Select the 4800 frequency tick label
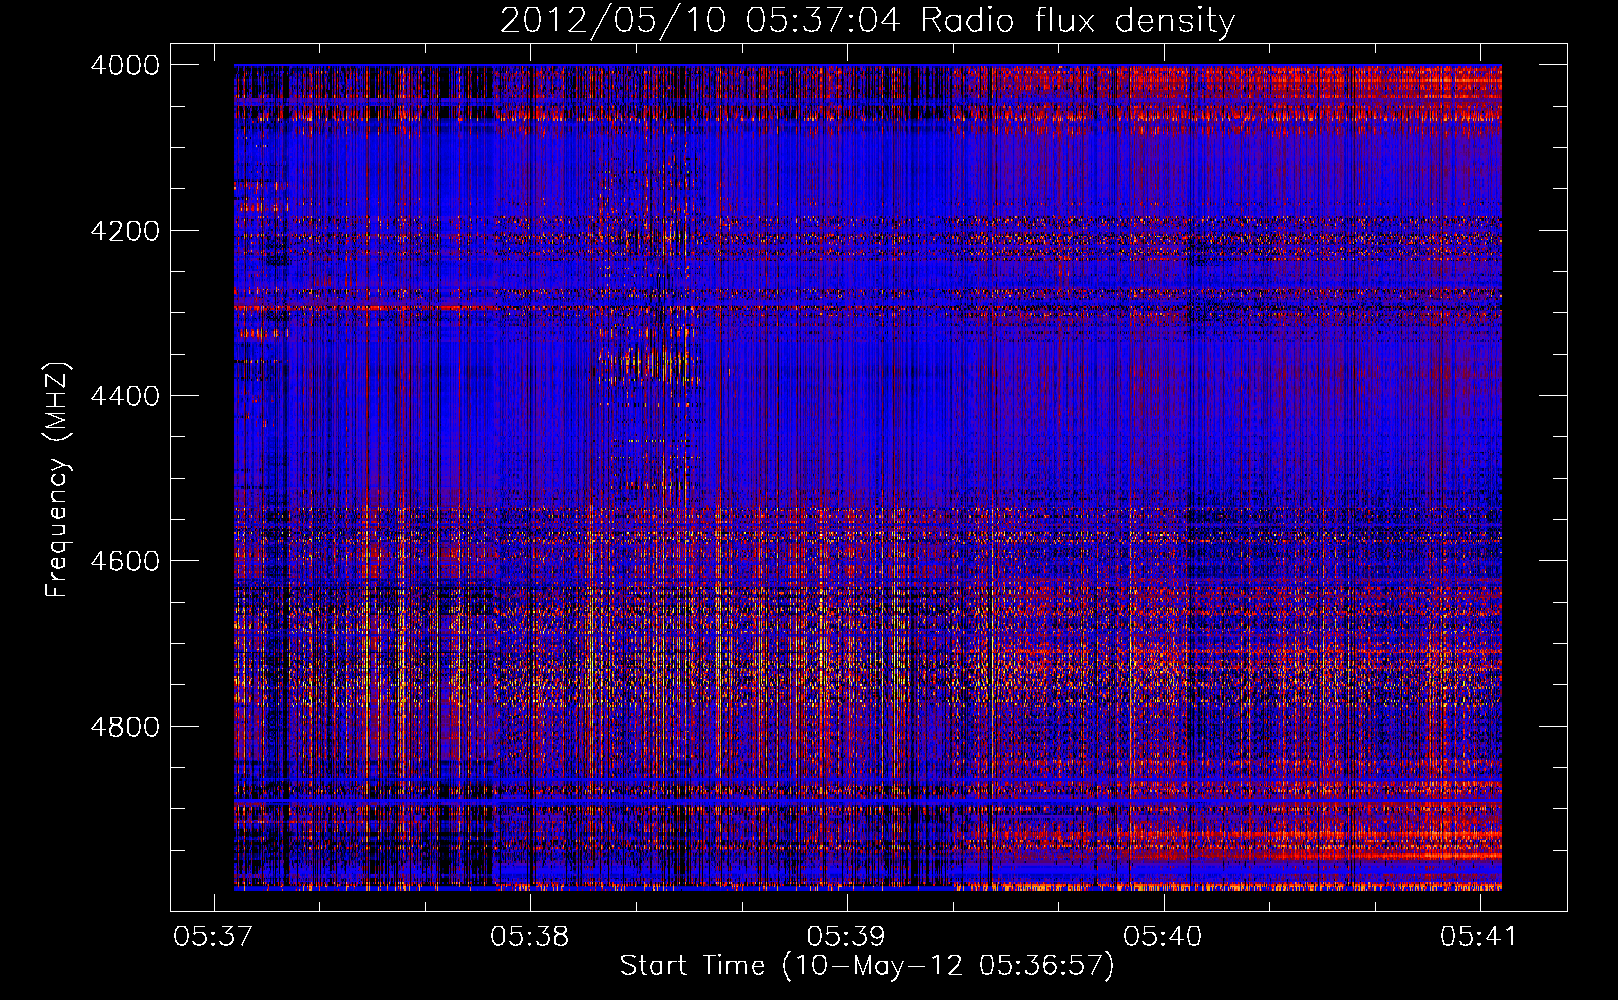 [125, 727]
